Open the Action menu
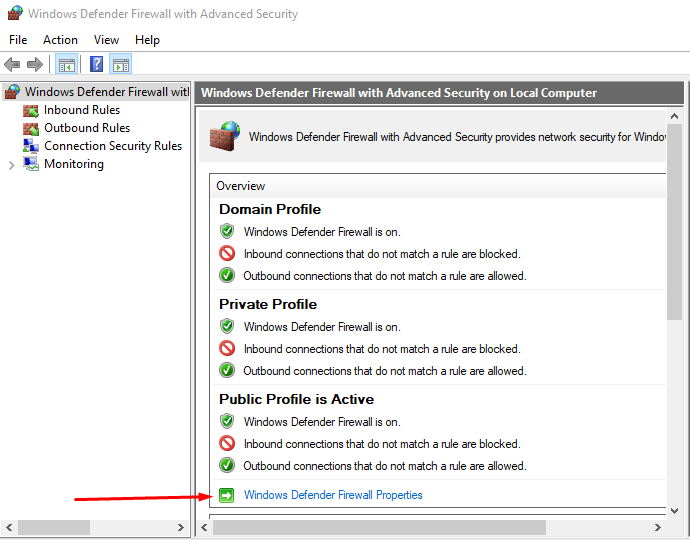Viewport: 690px width, 540px height. click(60, 40)
